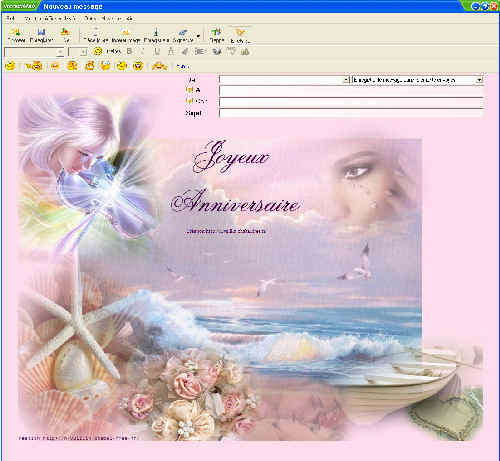This screenshot has width=500, height=461.
Task: Click inside the Cc field
Action: coord(351,102)
